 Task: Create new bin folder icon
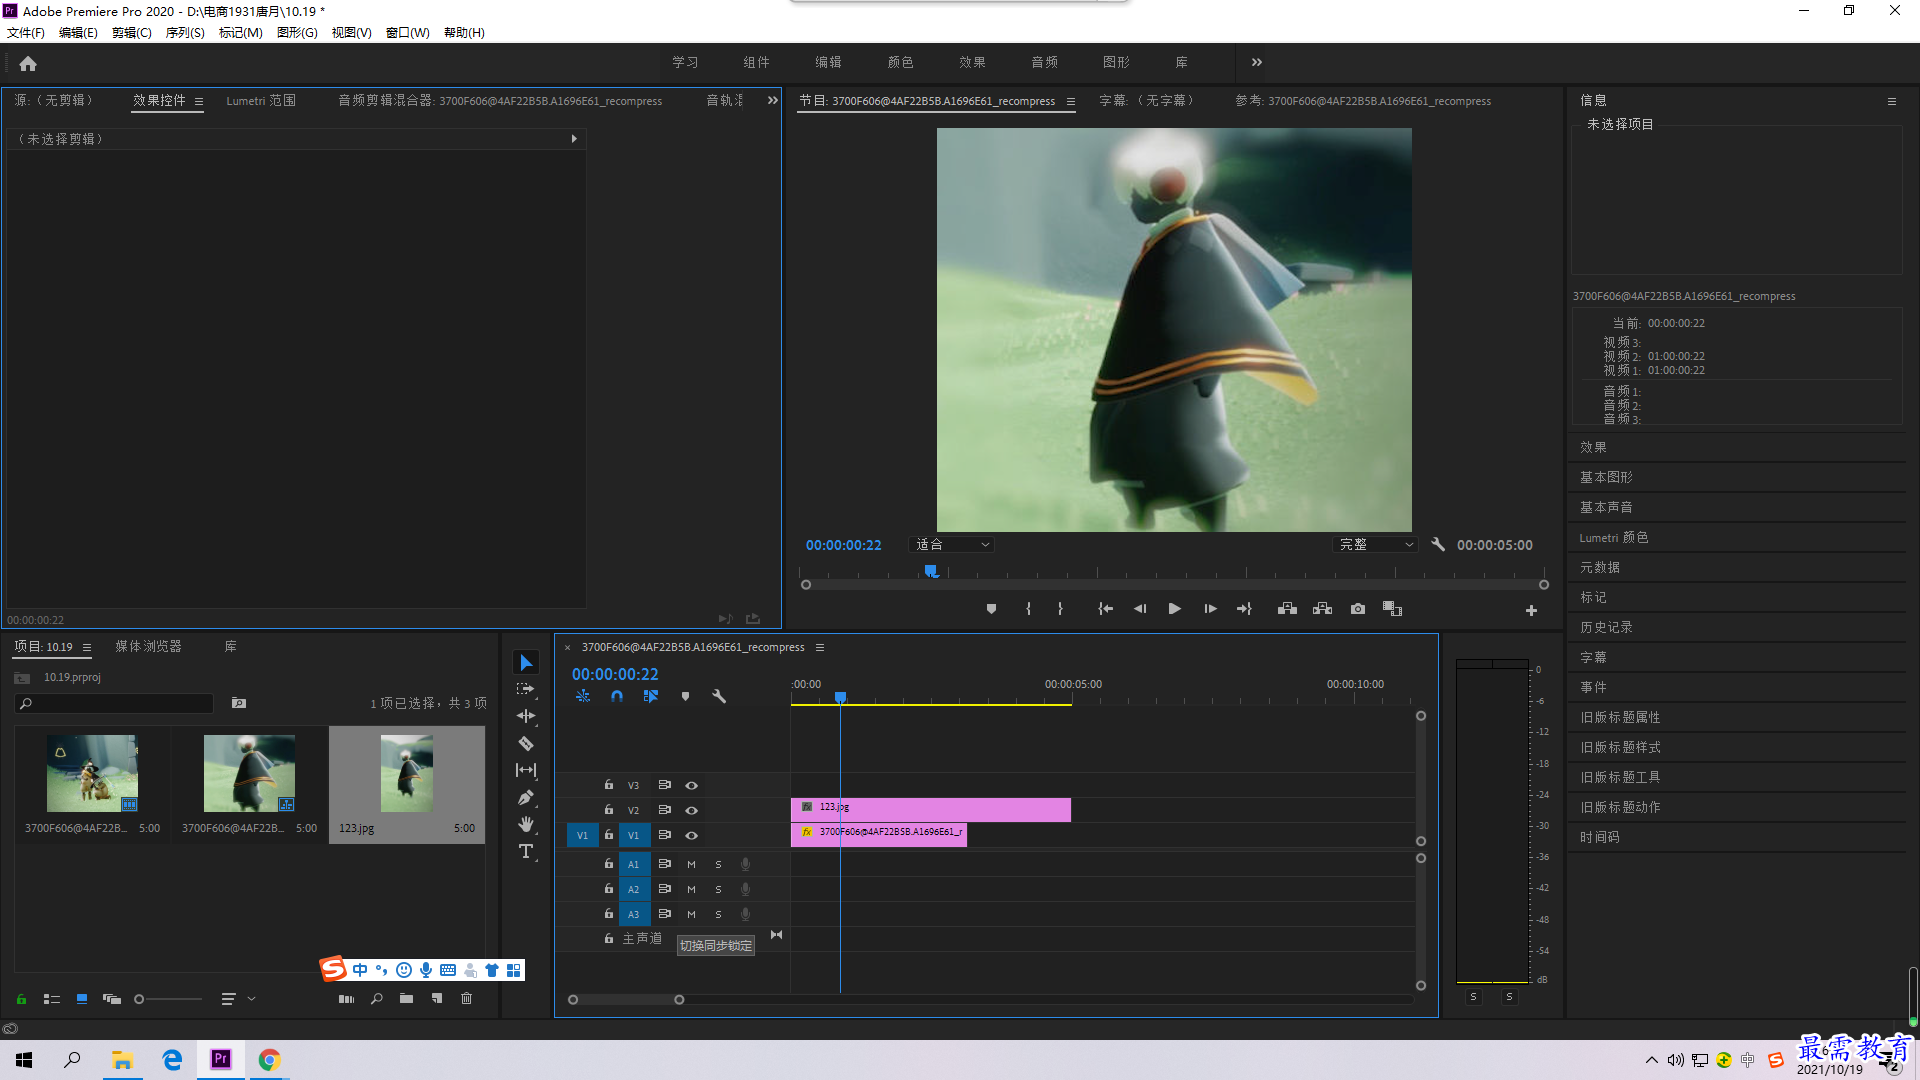coord(406,999)
